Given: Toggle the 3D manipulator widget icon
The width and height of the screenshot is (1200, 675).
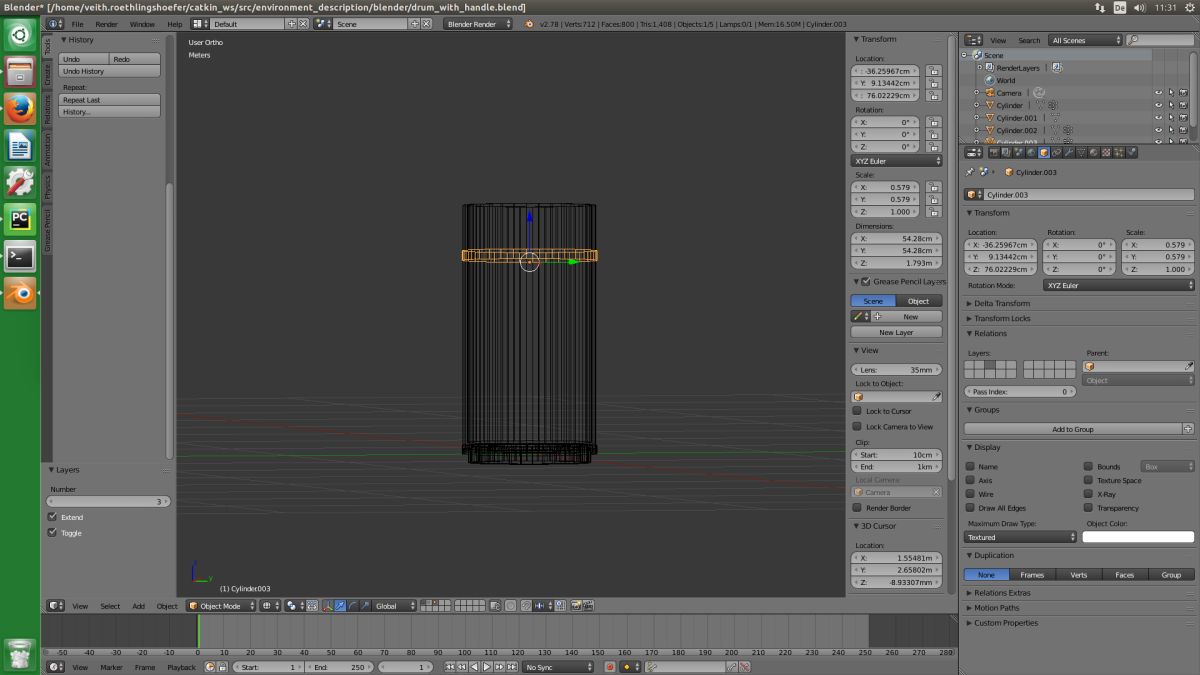Looking at the screenshot, I should coord(327,606).
